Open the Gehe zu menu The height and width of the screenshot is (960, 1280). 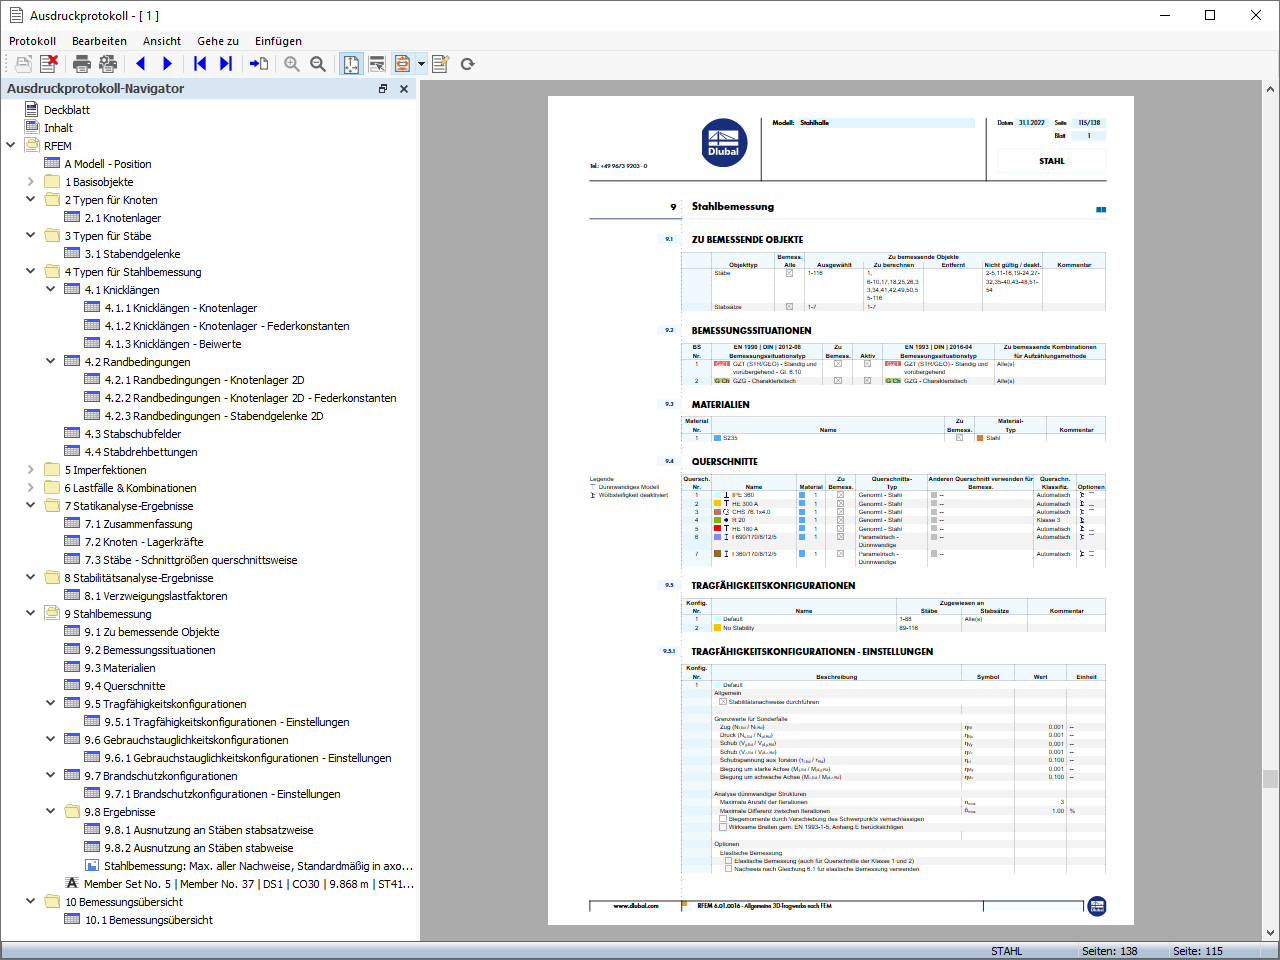pyautogui.click(x=218, y=41)
